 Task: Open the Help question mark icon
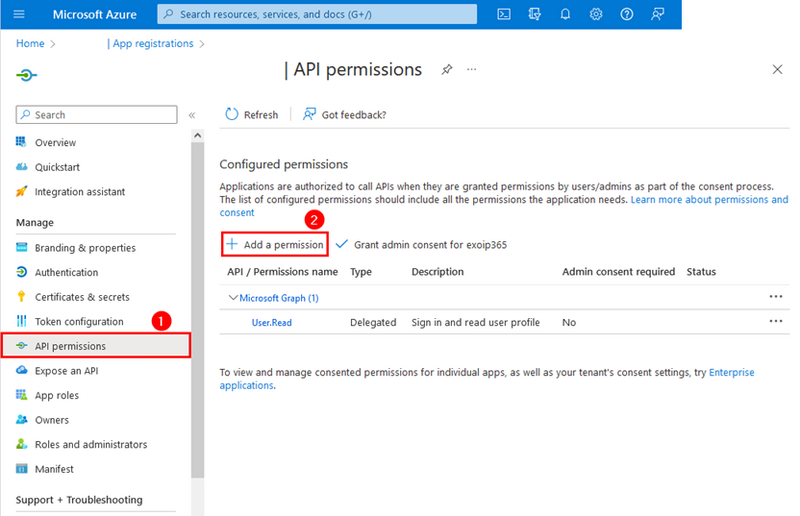(627, 14)
